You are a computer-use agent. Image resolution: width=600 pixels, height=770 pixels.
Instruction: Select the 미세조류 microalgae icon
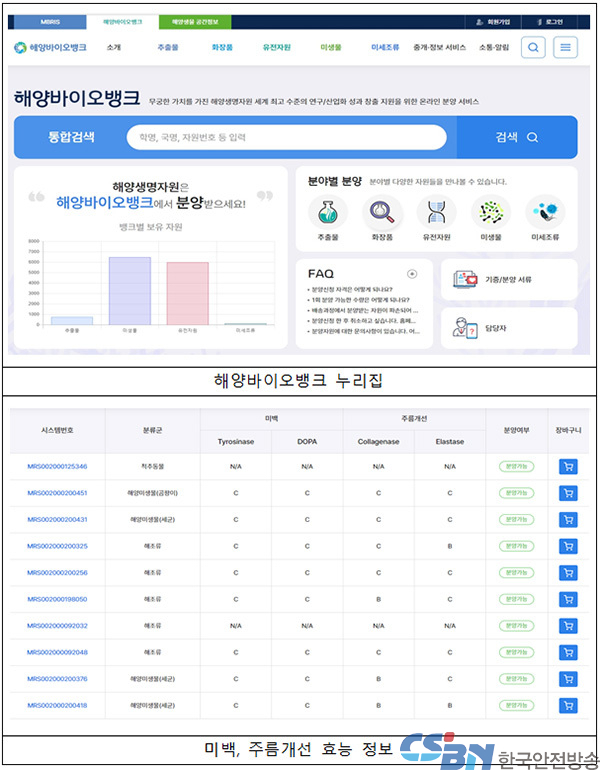coord(545,213)
